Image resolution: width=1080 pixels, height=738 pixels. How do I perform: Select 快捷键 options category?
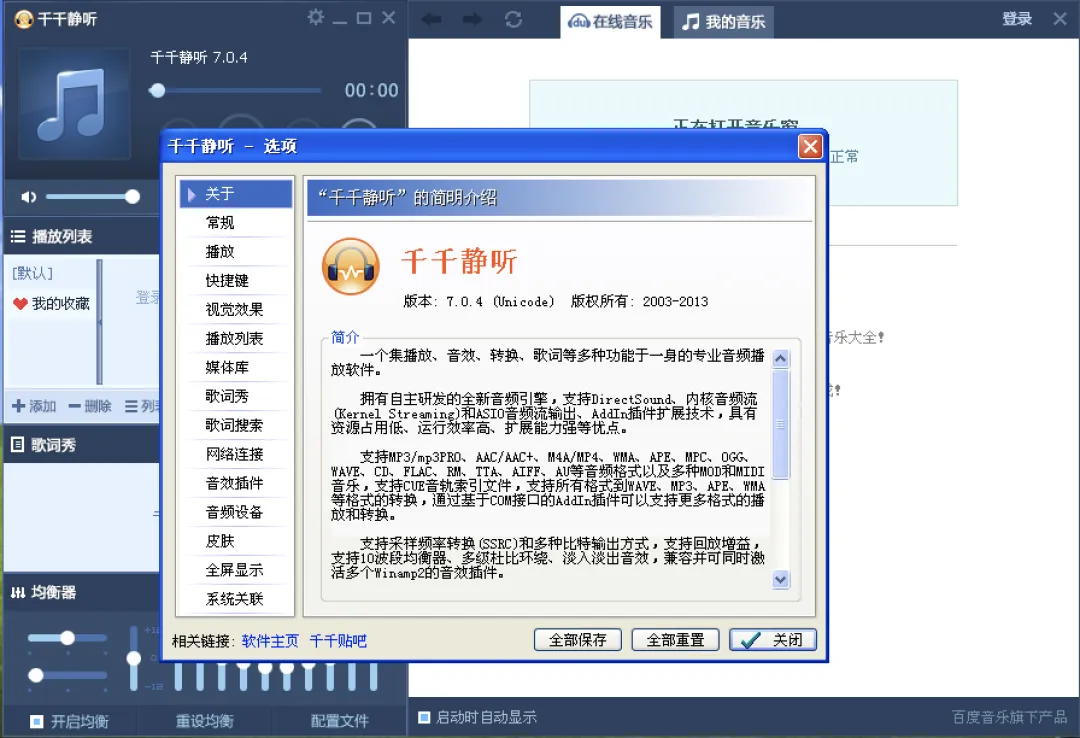tap(236, 281)
